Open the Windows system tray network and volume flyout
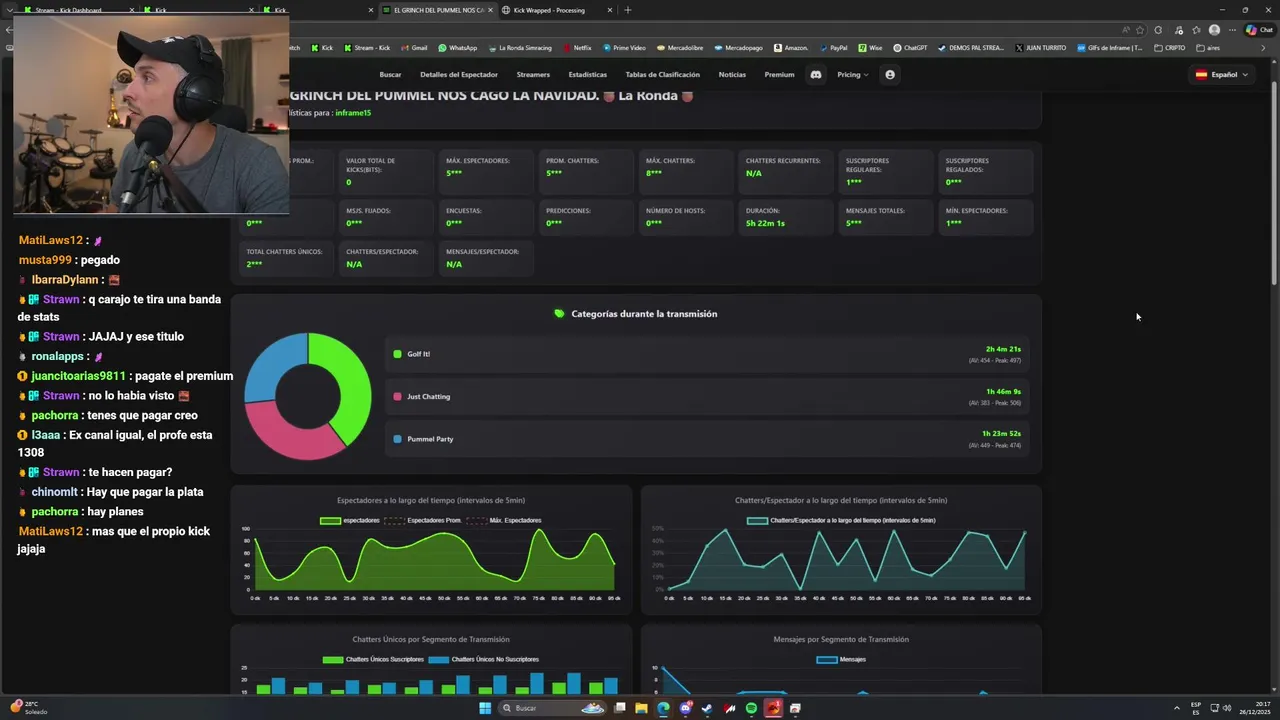This screenshot has width=1280, height=720. (1220, 708)
